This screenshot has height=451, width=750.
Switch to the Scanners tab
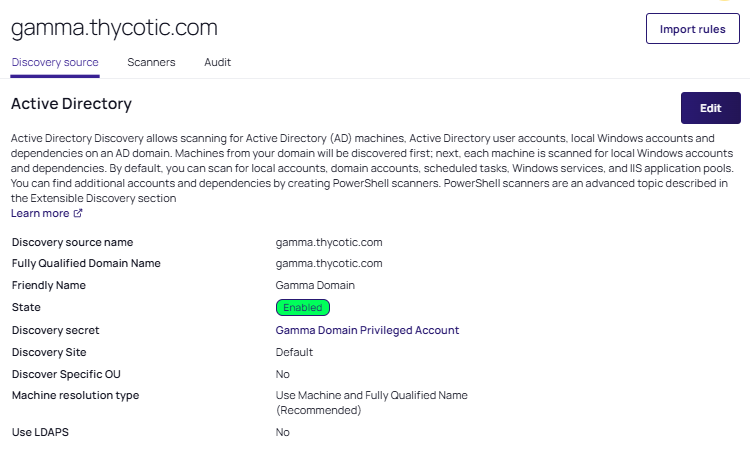(151, 62)
